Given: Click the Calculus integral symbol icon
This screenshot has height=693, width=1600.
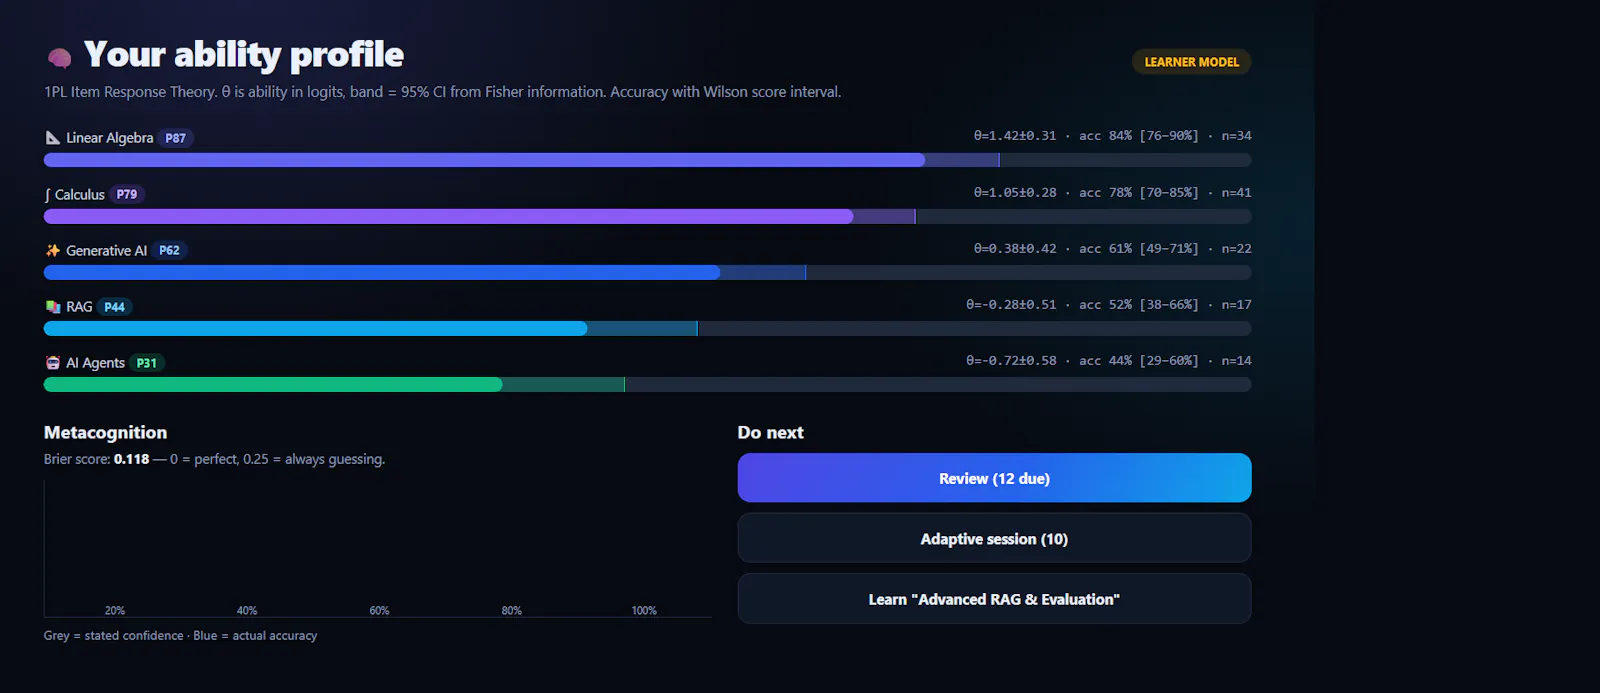Looking at the screenshot, I should coord(48,195).
